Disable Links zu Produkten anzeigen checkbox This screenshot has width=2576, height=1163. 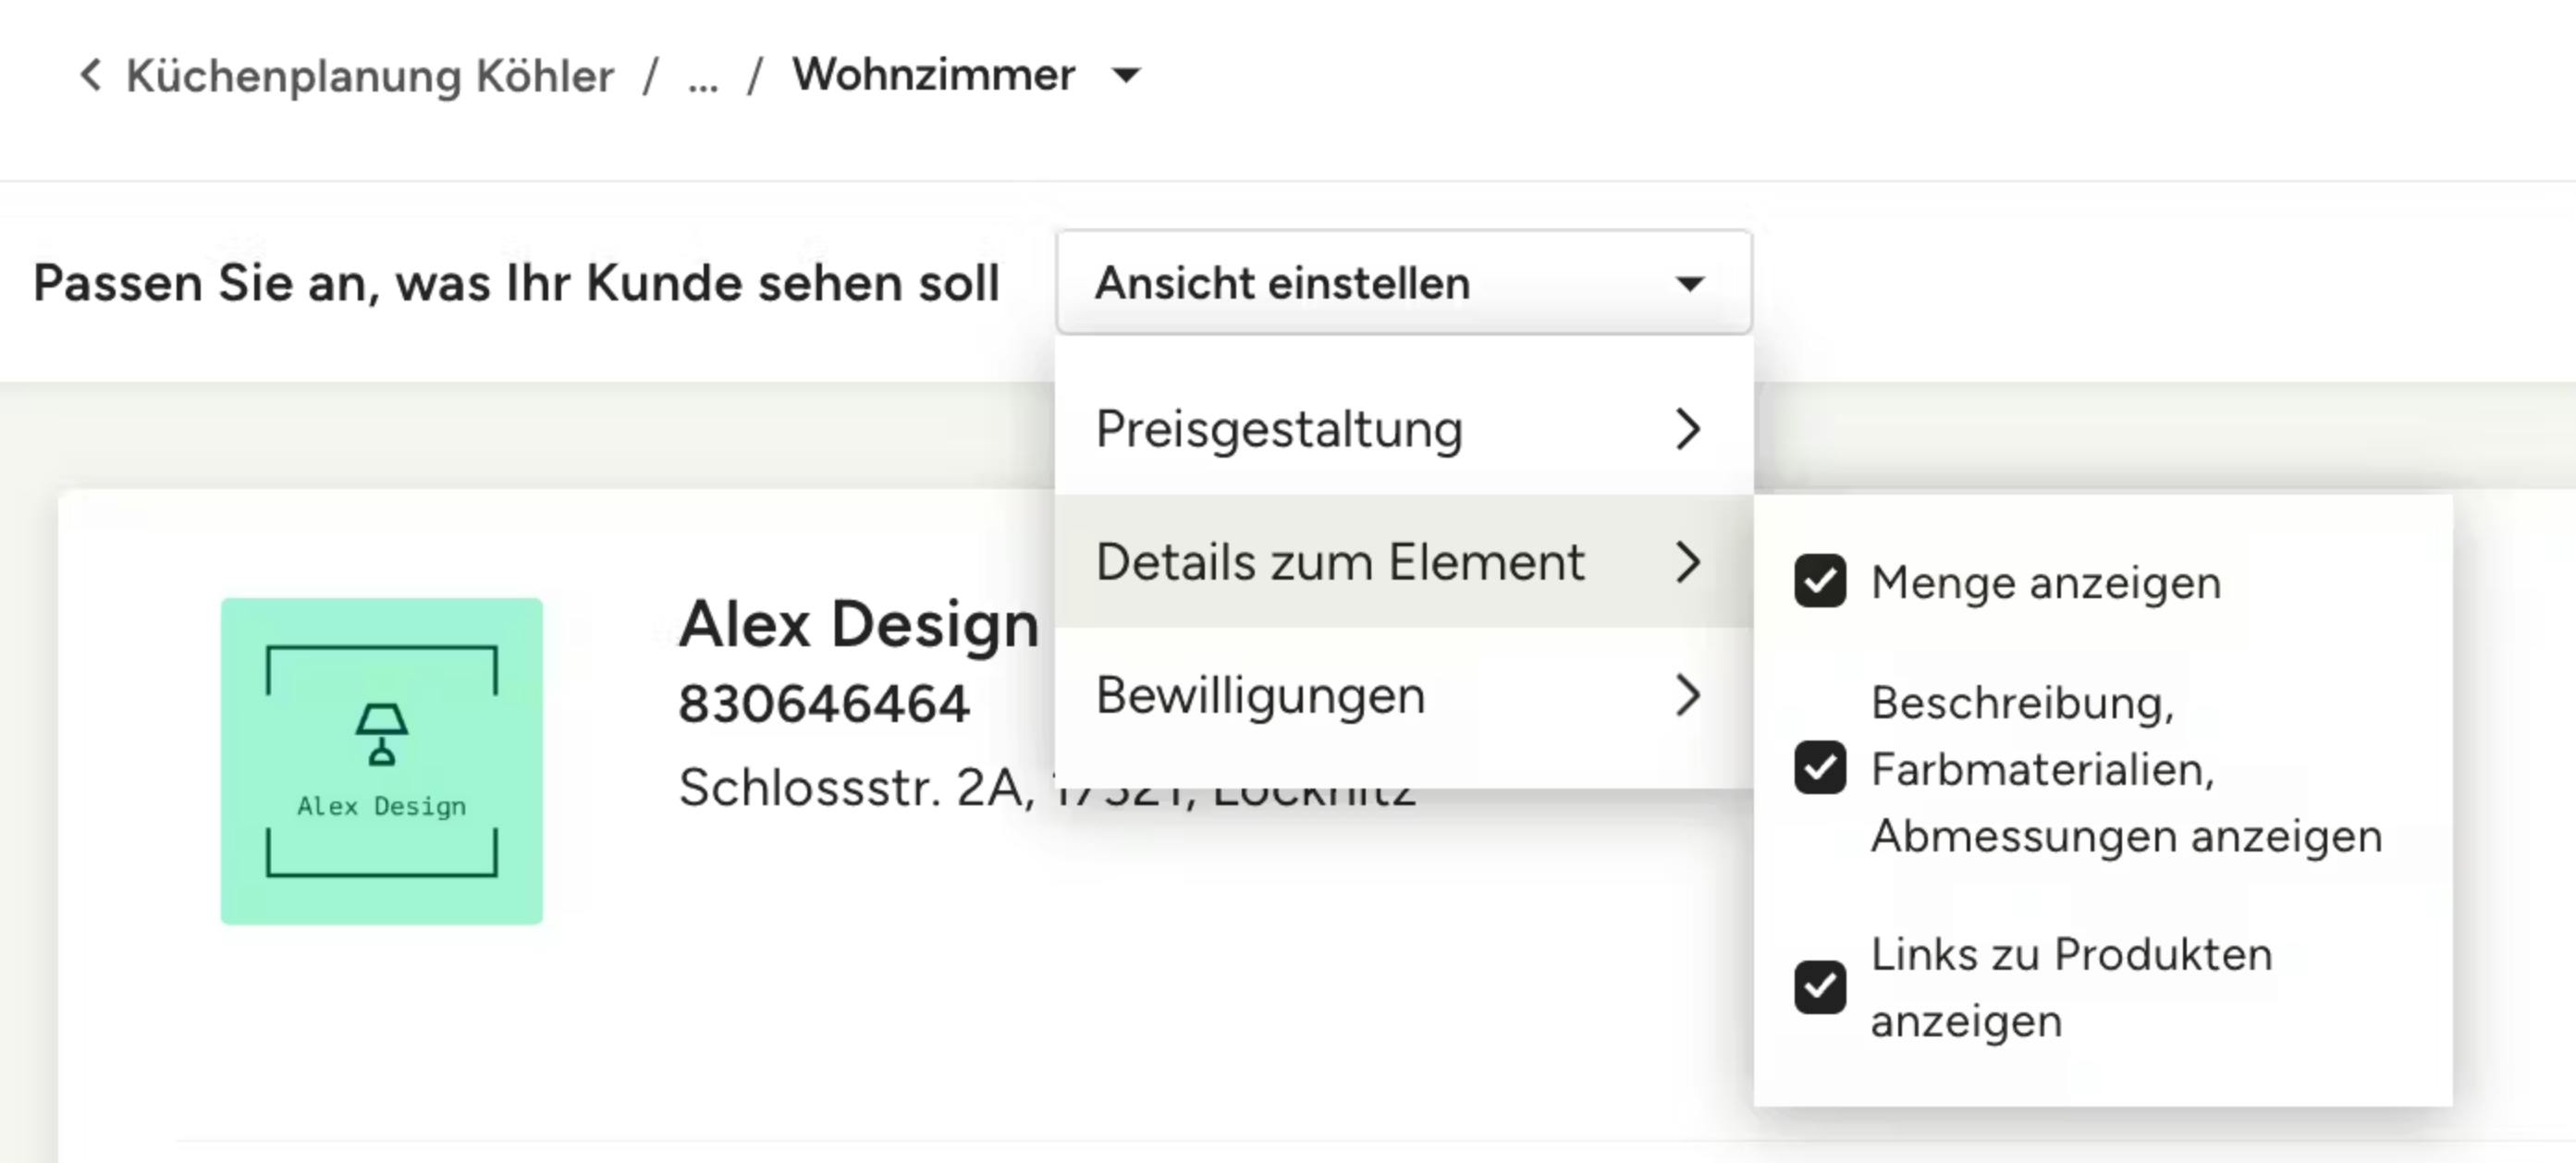[x=1819, y=987]
